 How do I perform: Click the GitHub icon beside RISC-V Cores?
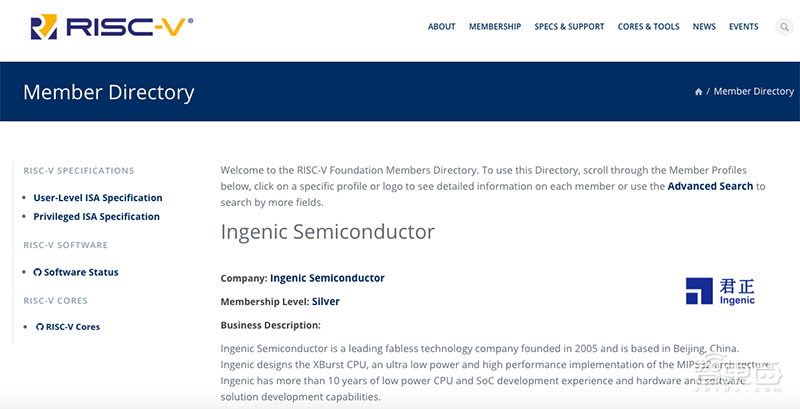[39, 327]
